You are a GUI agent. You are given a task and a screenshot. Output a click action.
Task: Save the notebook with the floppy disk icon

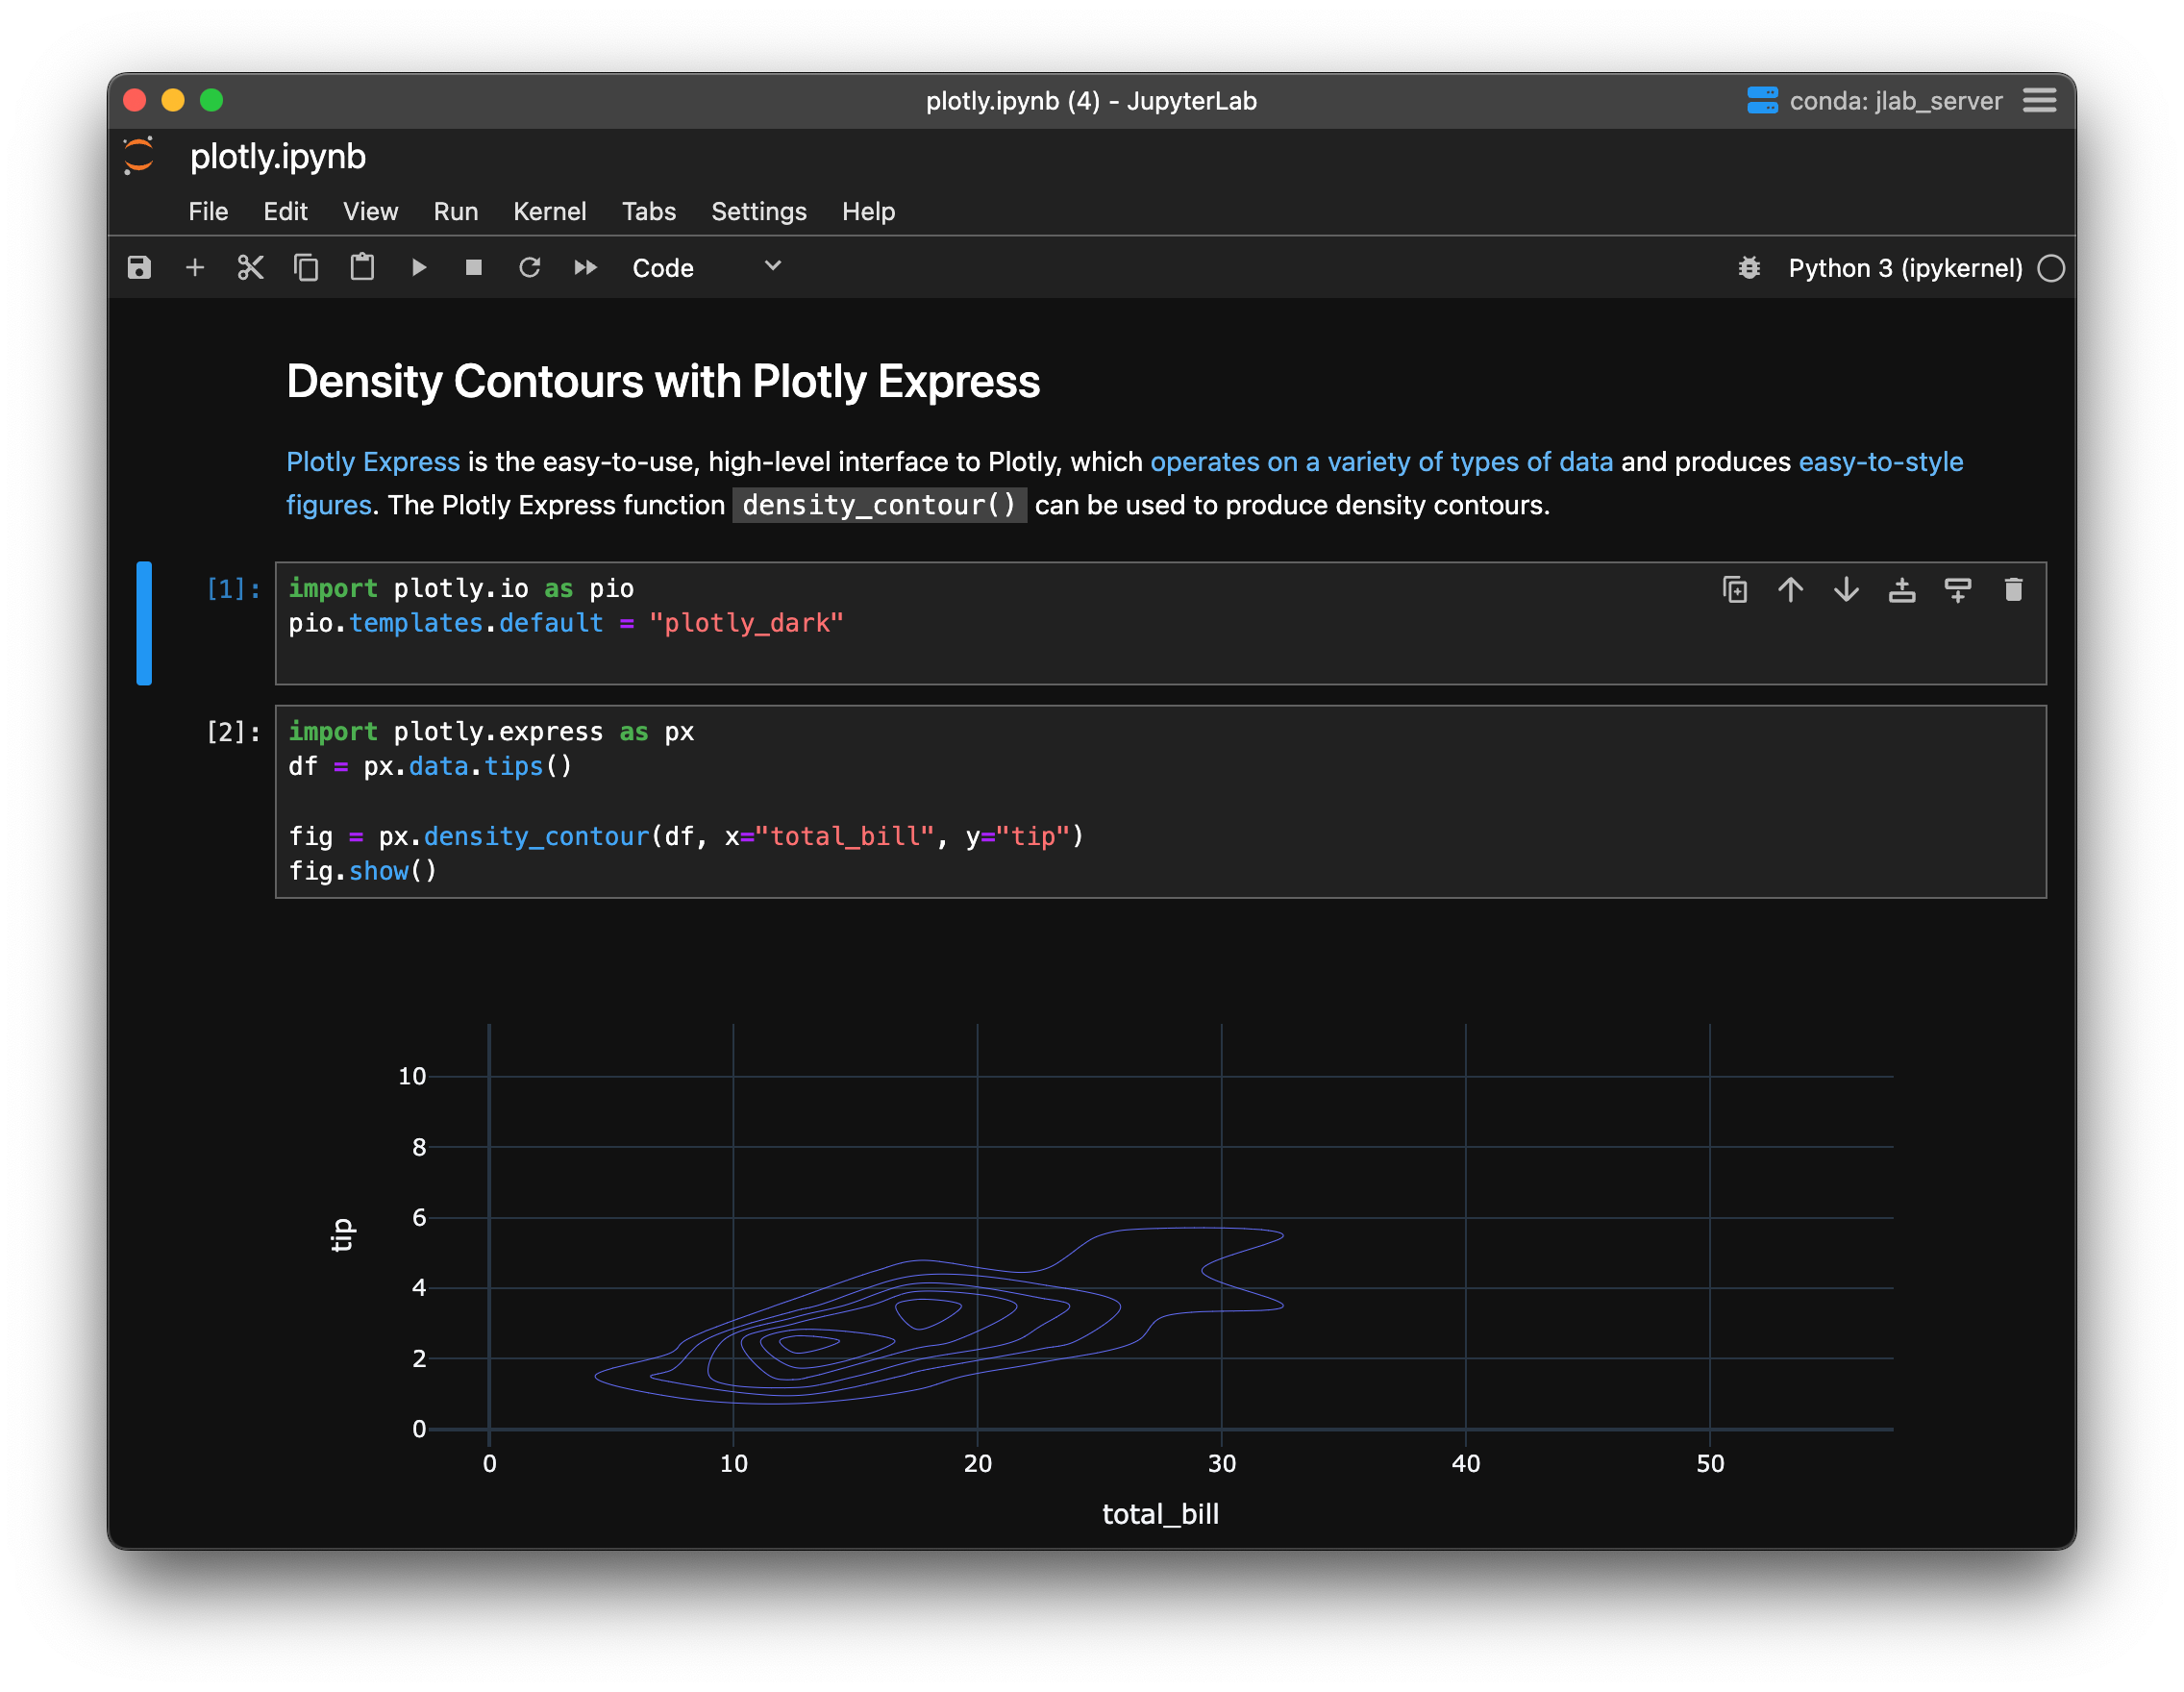click(139, 268)
